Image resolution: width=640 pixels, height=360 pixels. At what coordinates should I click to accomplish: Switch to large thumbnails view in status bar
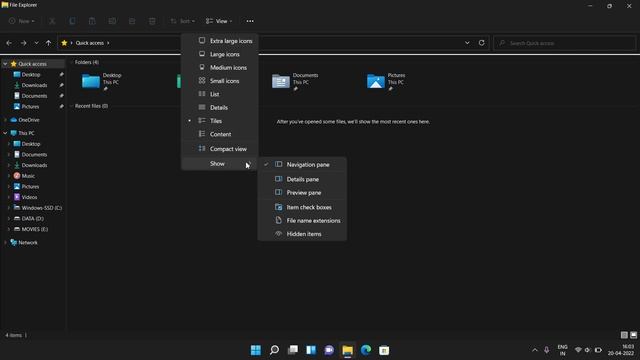633,335
